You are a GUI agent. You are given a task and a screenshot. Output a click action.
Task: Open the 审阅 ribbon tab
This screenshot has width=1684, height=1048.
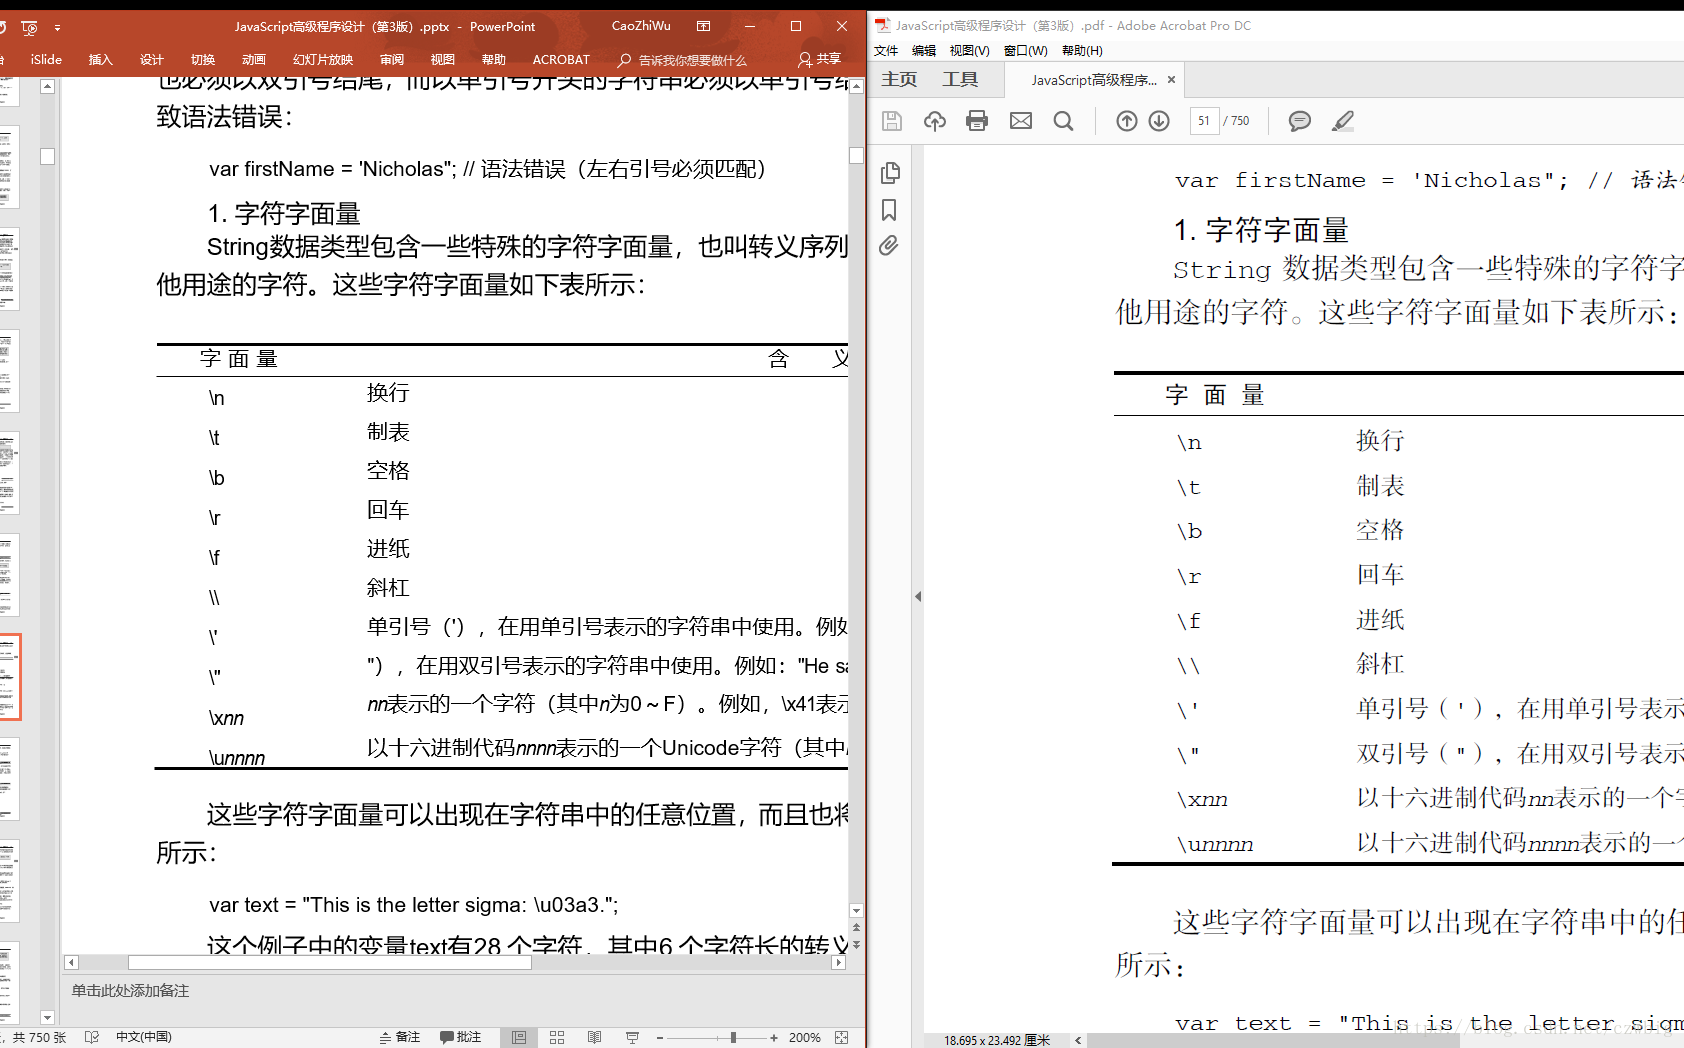pyautogui.click(x=392, y=60)
